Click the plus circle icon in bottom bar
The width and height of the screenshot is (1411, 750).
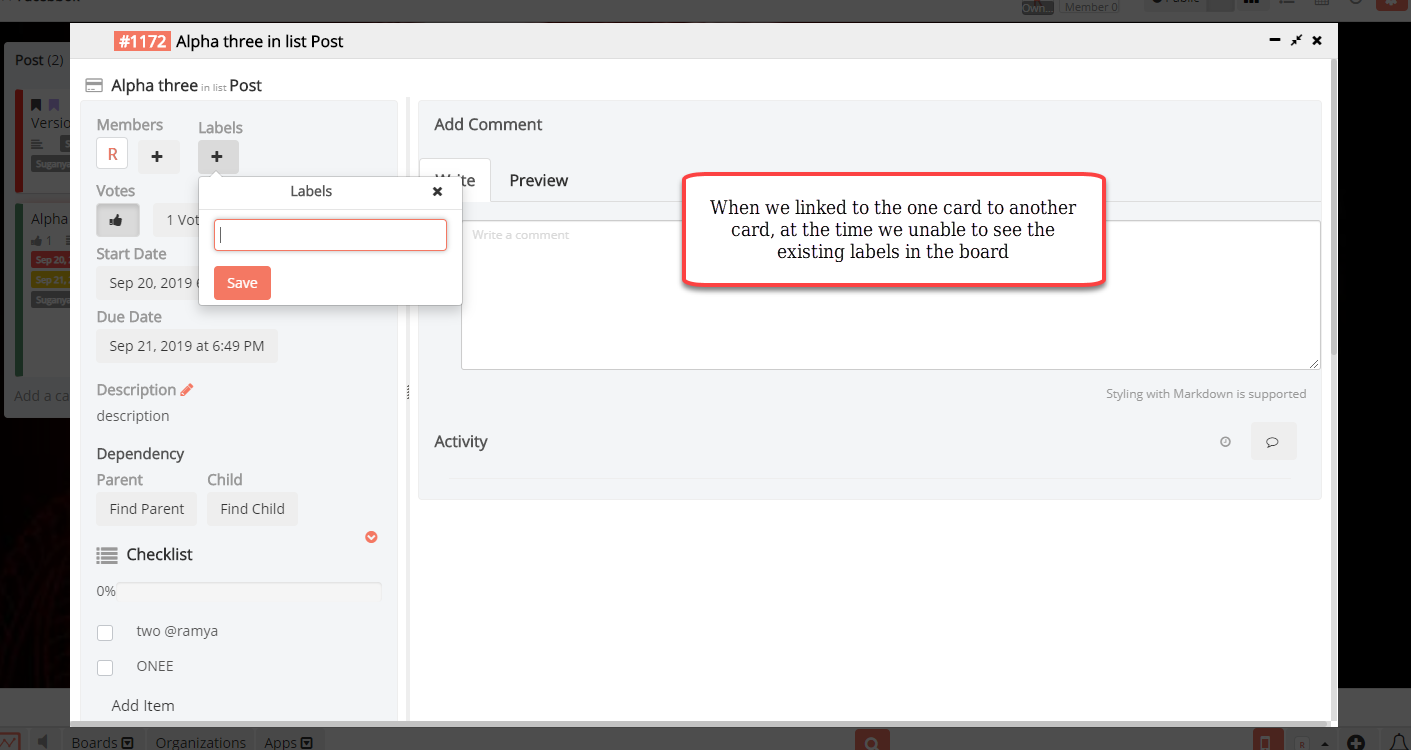(x=1355, y=743)
